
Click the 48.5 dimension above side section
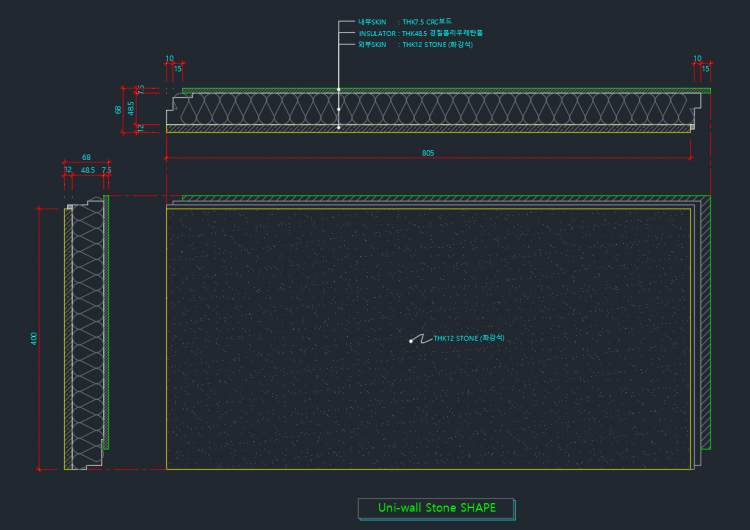(87, 170)
